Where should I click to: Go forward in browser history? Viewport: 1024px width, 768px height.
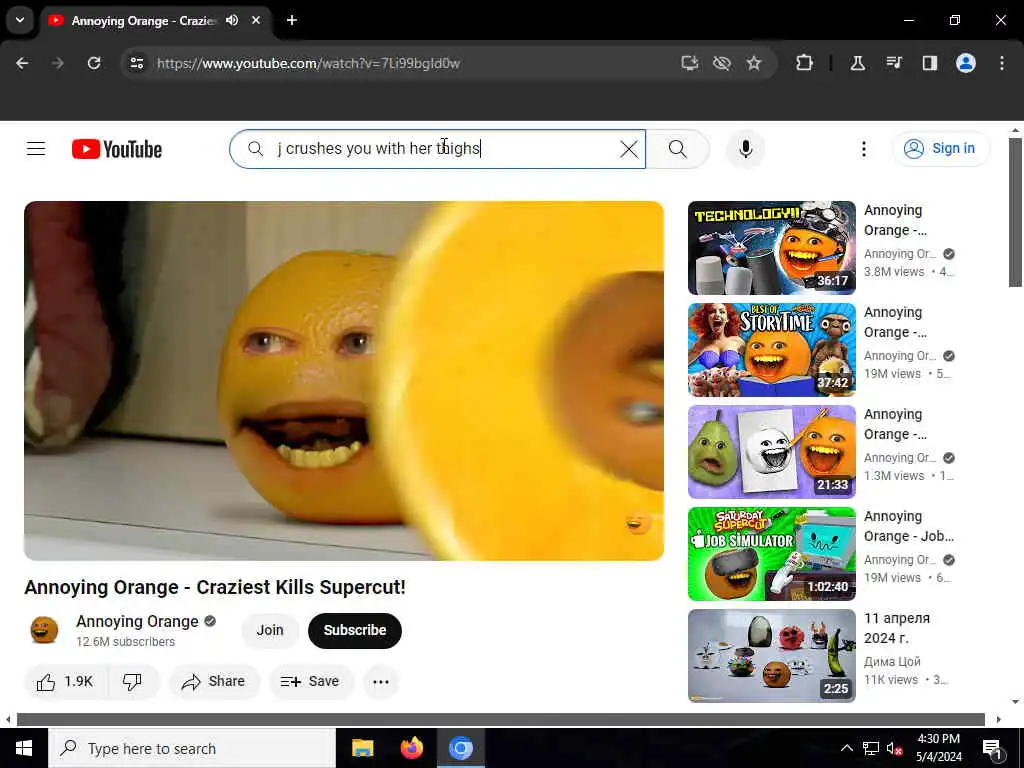(57, 63)
